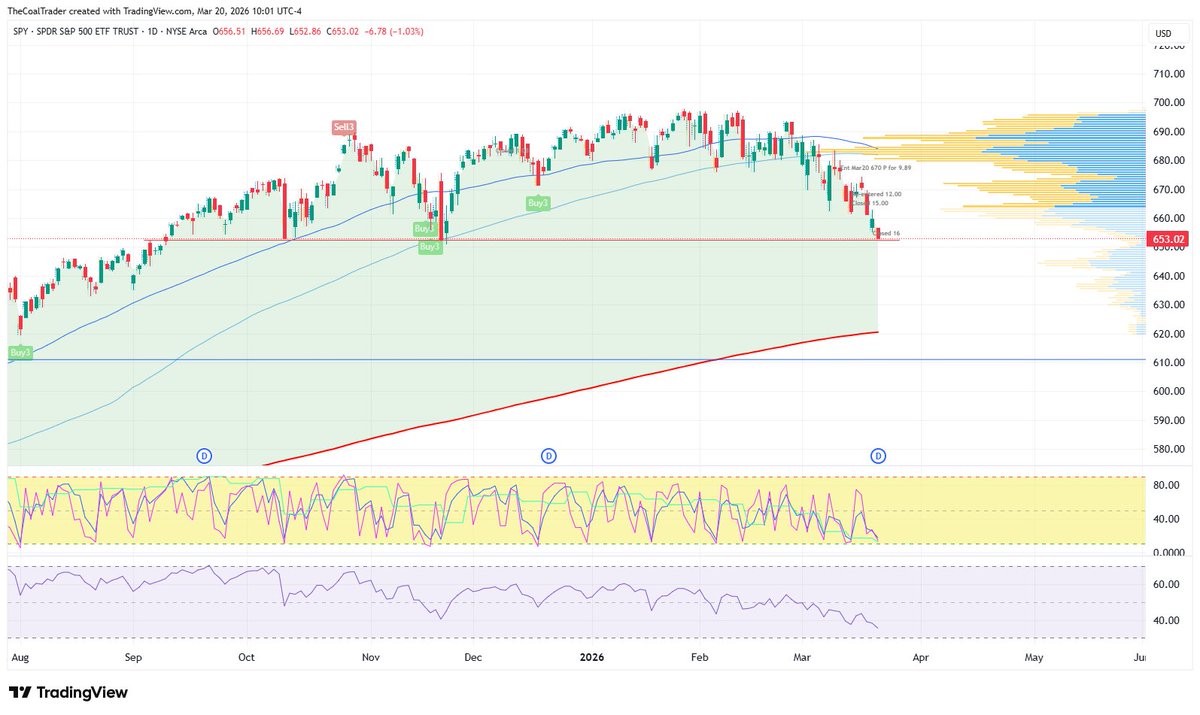
Task: Click the 80.00 level on the stochastic scale
Action: pyautogui.click(x=1168, y=485)
